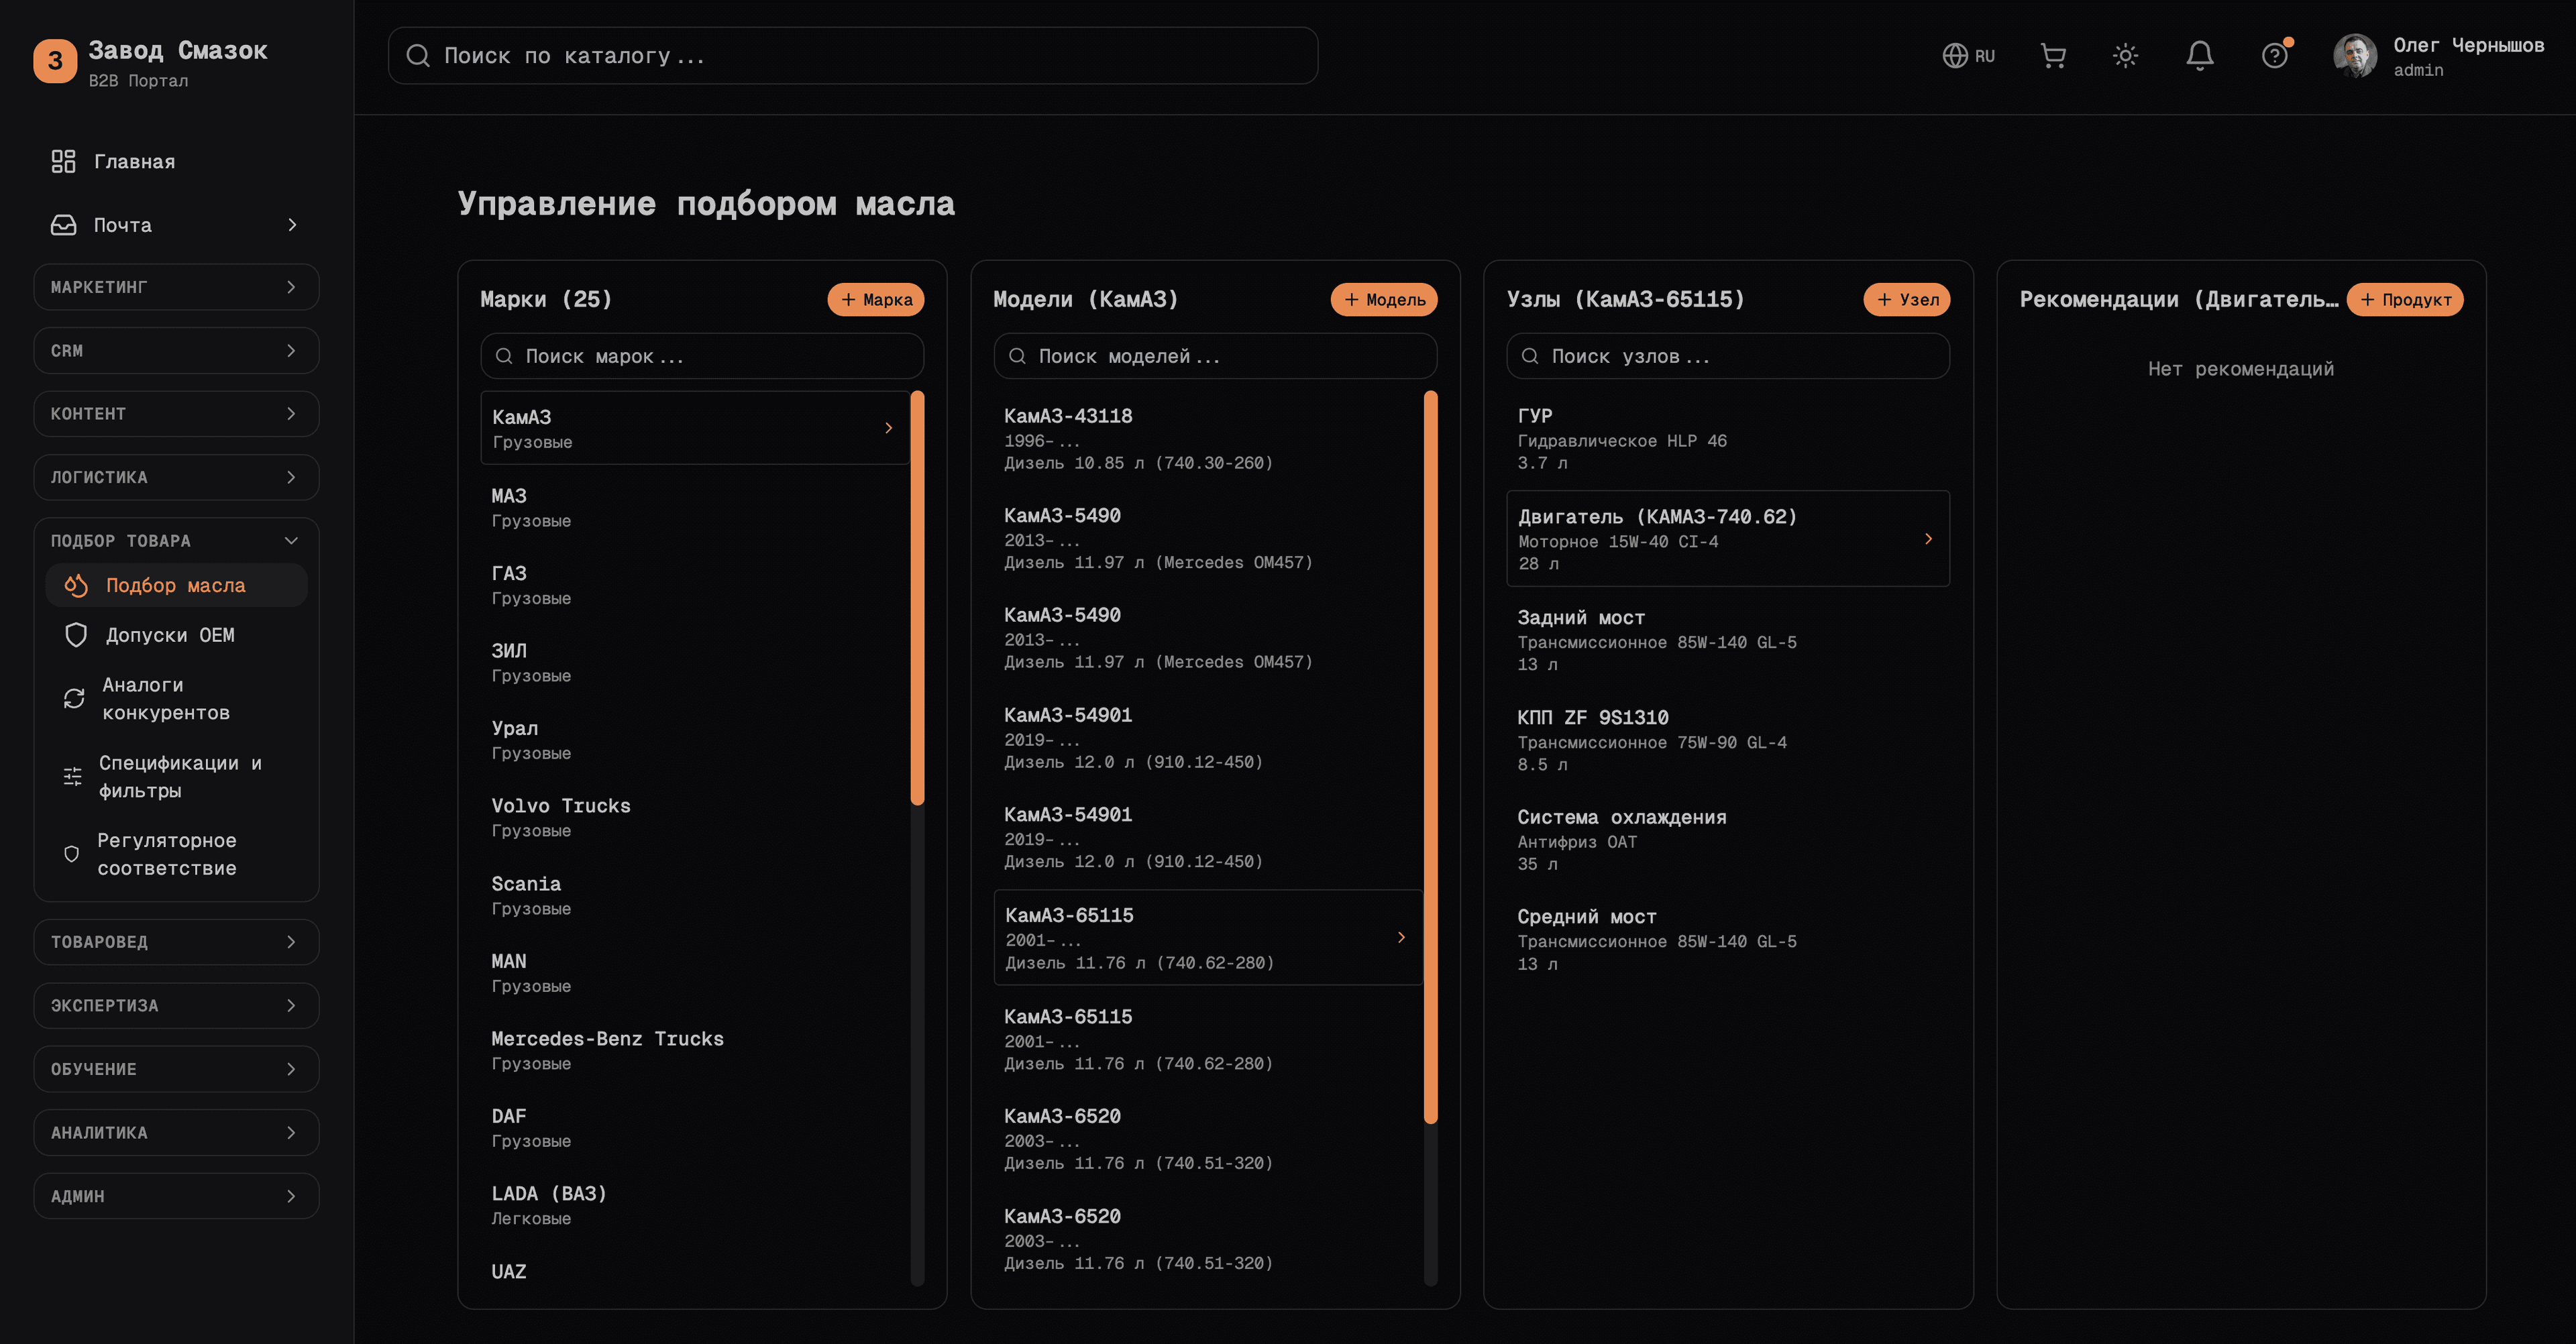Click the + Продукт button

[x=2405, y=299]
